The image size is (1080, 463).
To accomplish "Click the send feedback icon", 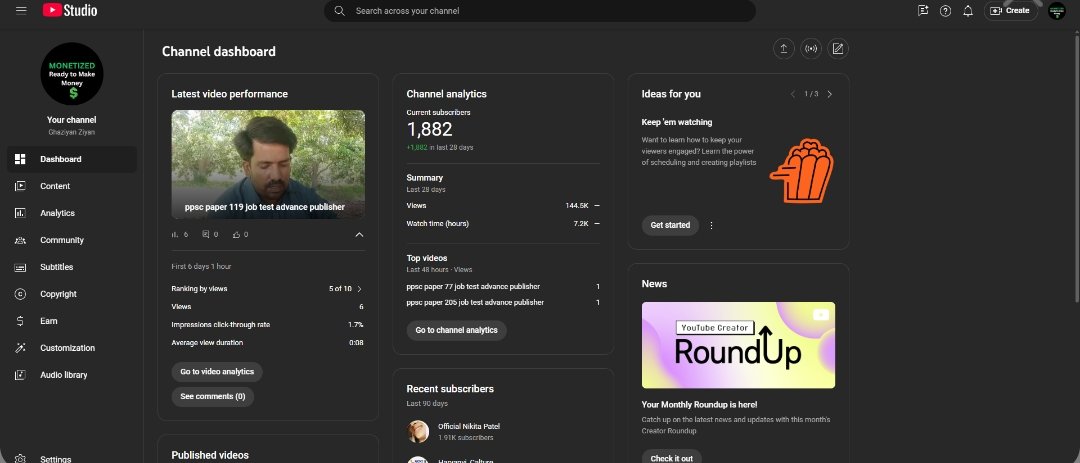I will 923,11.
